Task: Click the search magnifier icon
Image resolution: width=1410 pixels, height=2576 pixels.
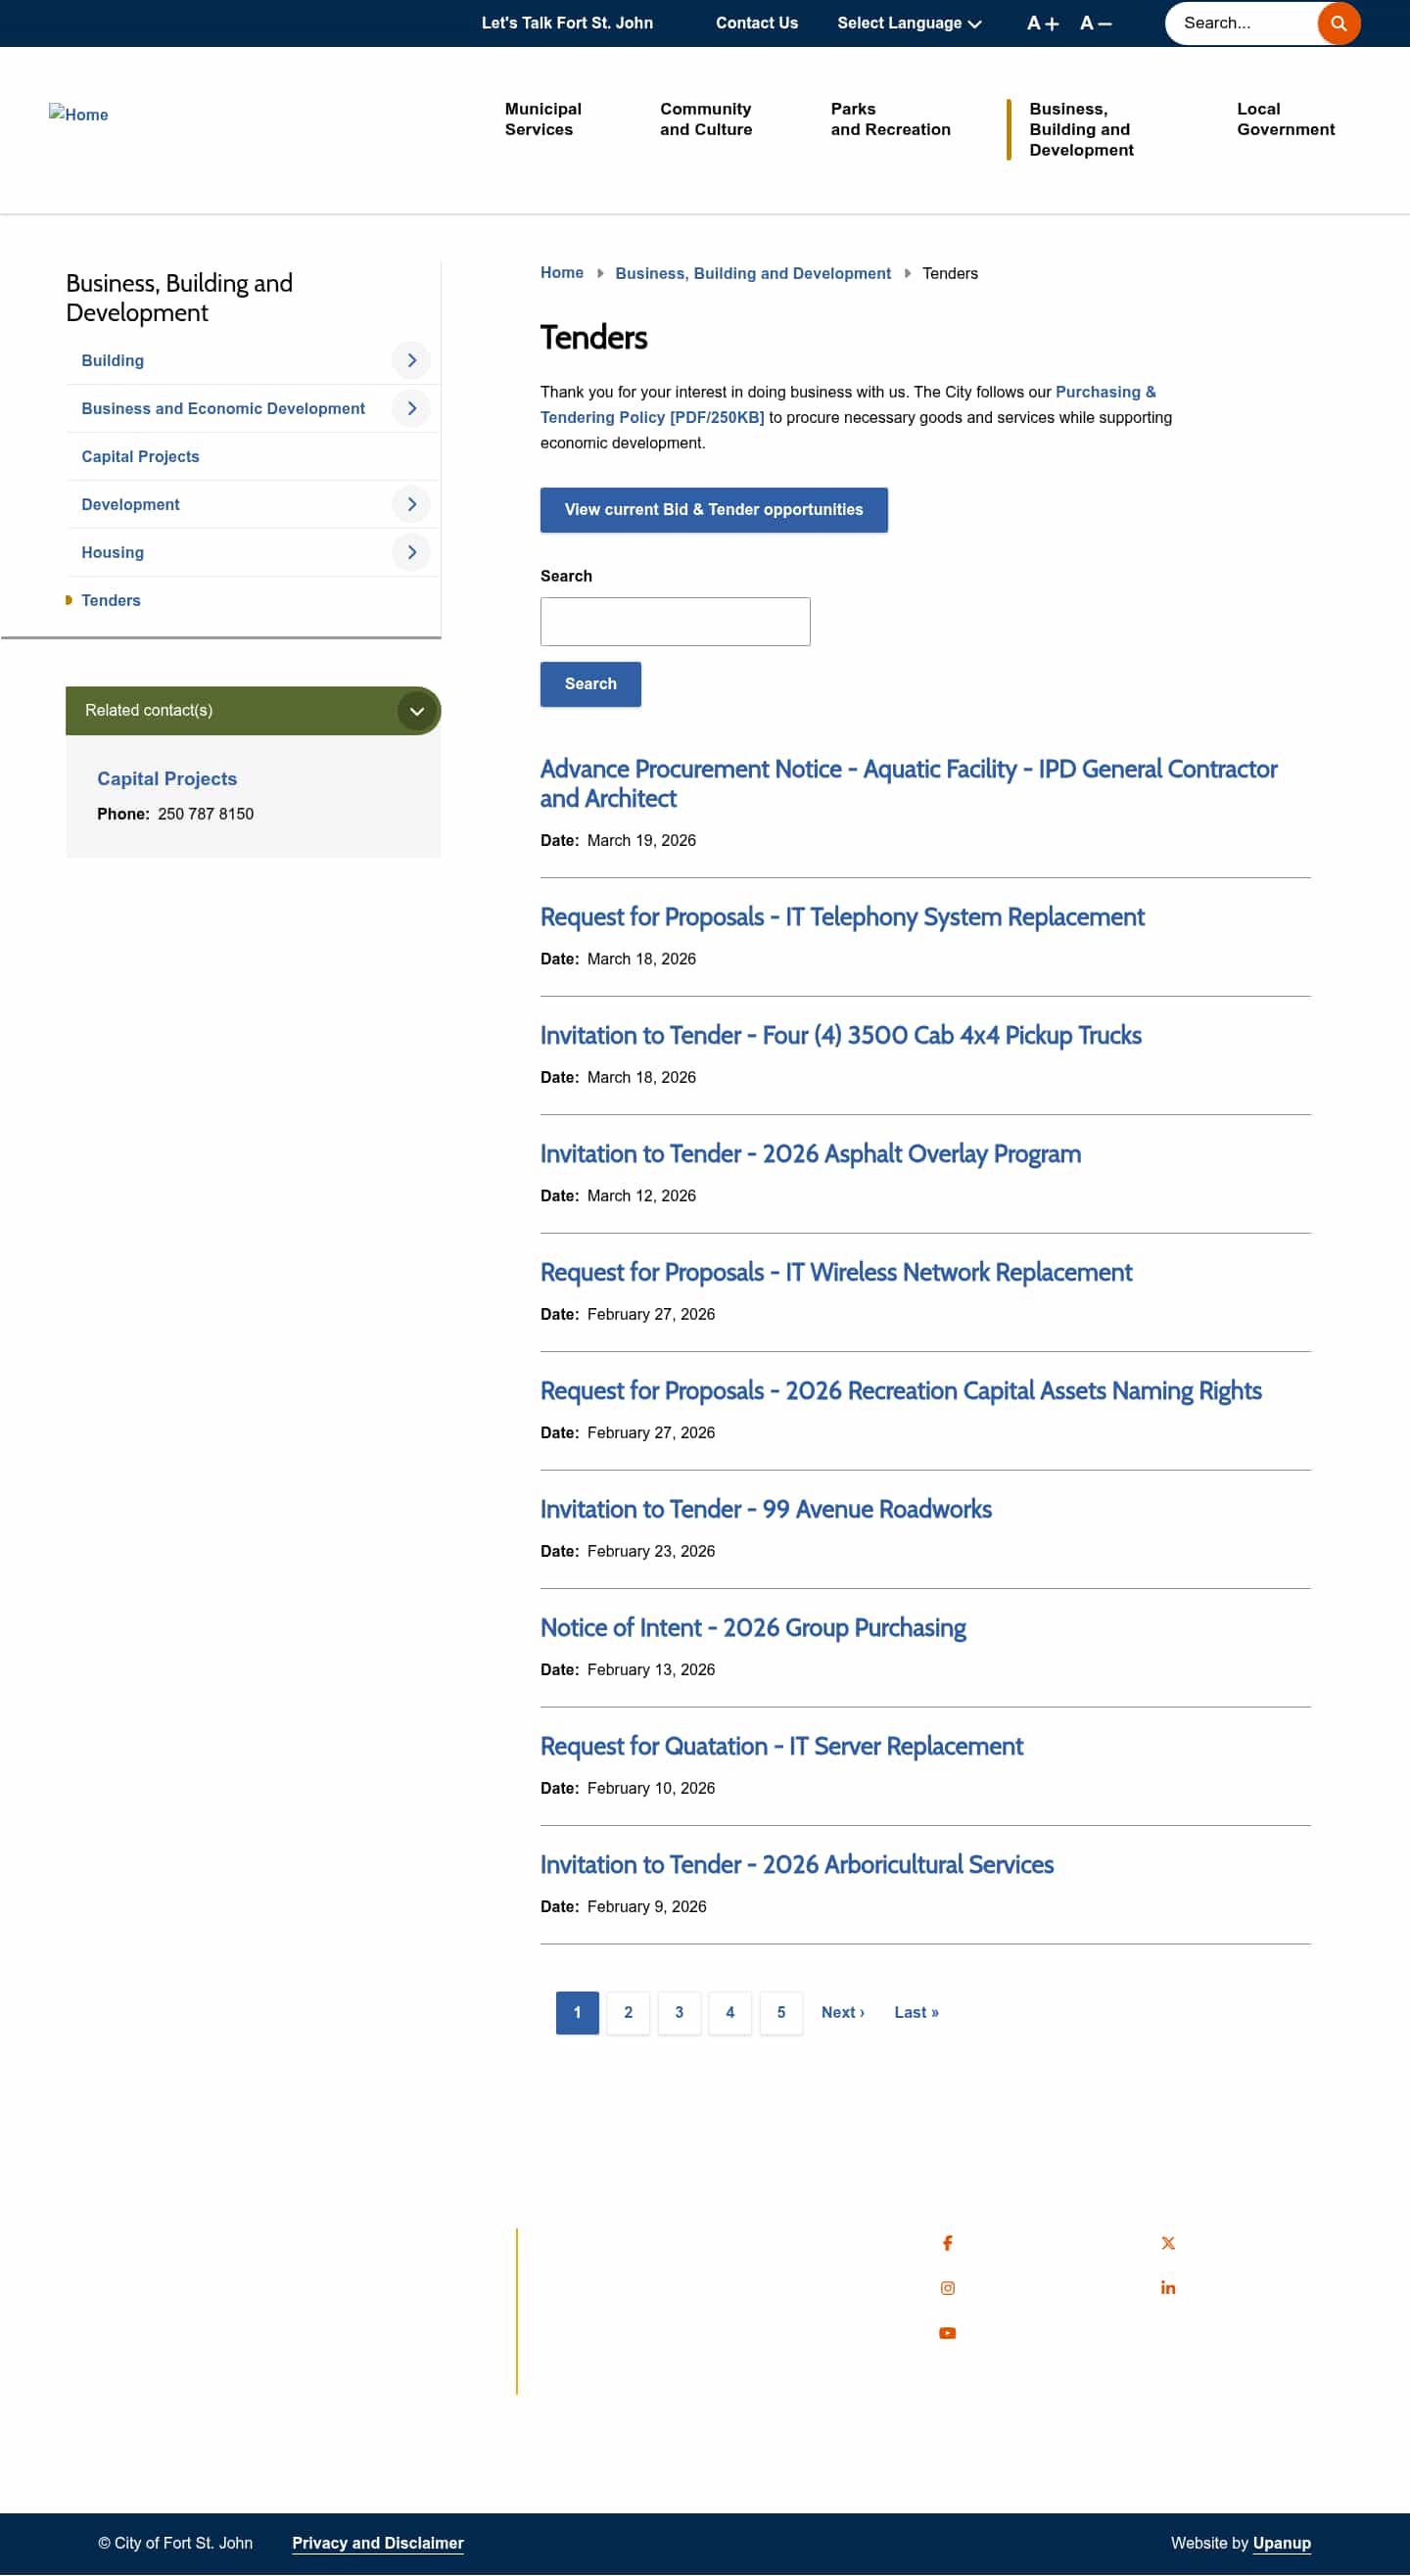Action: tap(1337, 22)
